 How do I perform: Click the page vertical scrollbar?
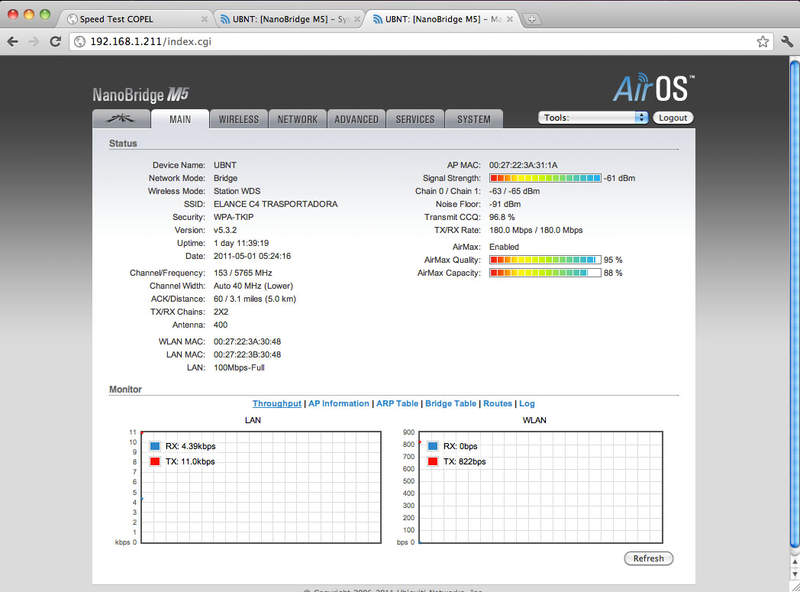pos(794,304)
